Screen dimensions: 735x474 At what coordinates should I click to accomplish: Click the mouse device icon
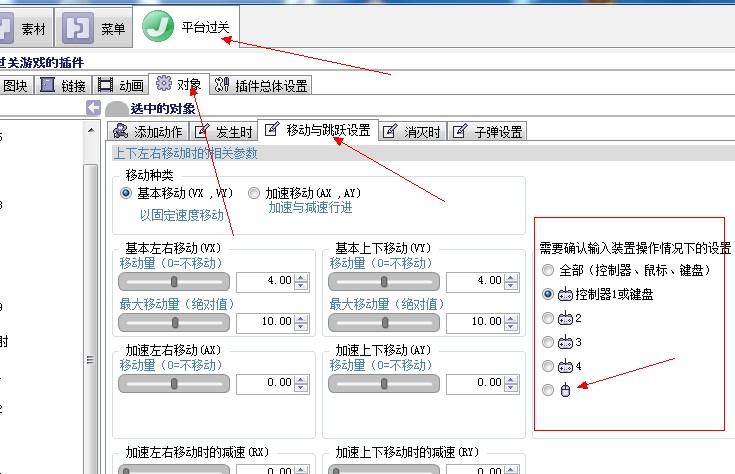pos(565,390)
